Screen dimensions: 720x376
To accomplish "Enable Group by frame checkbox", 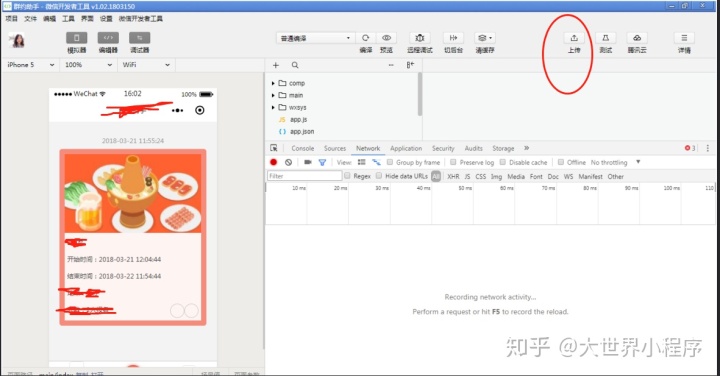I will pos(390,162).
